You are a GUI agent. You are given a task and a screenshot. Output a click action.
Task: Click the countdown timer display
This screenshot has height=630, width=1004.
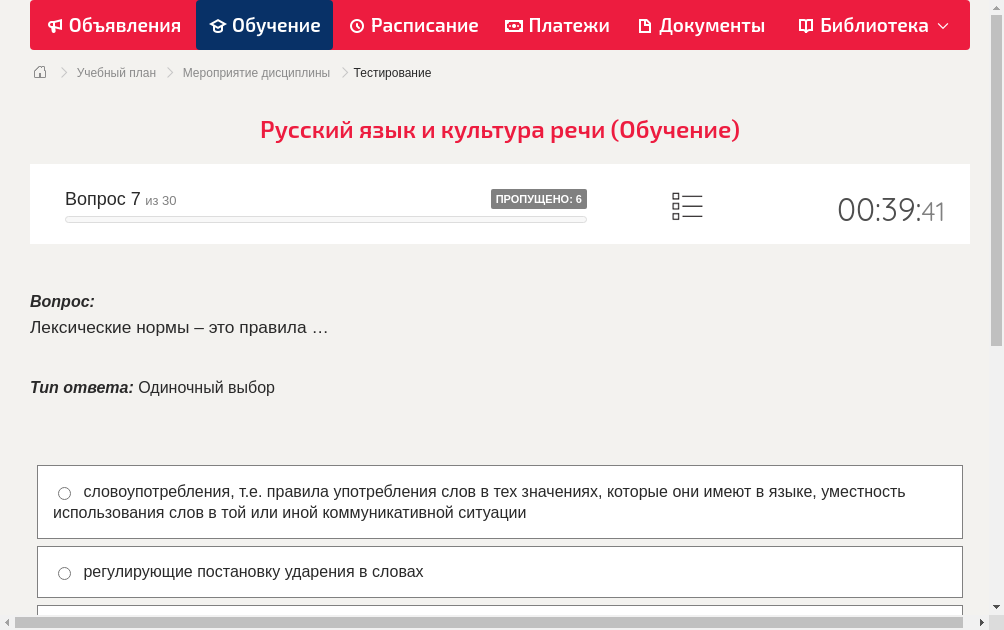point(890,210)
